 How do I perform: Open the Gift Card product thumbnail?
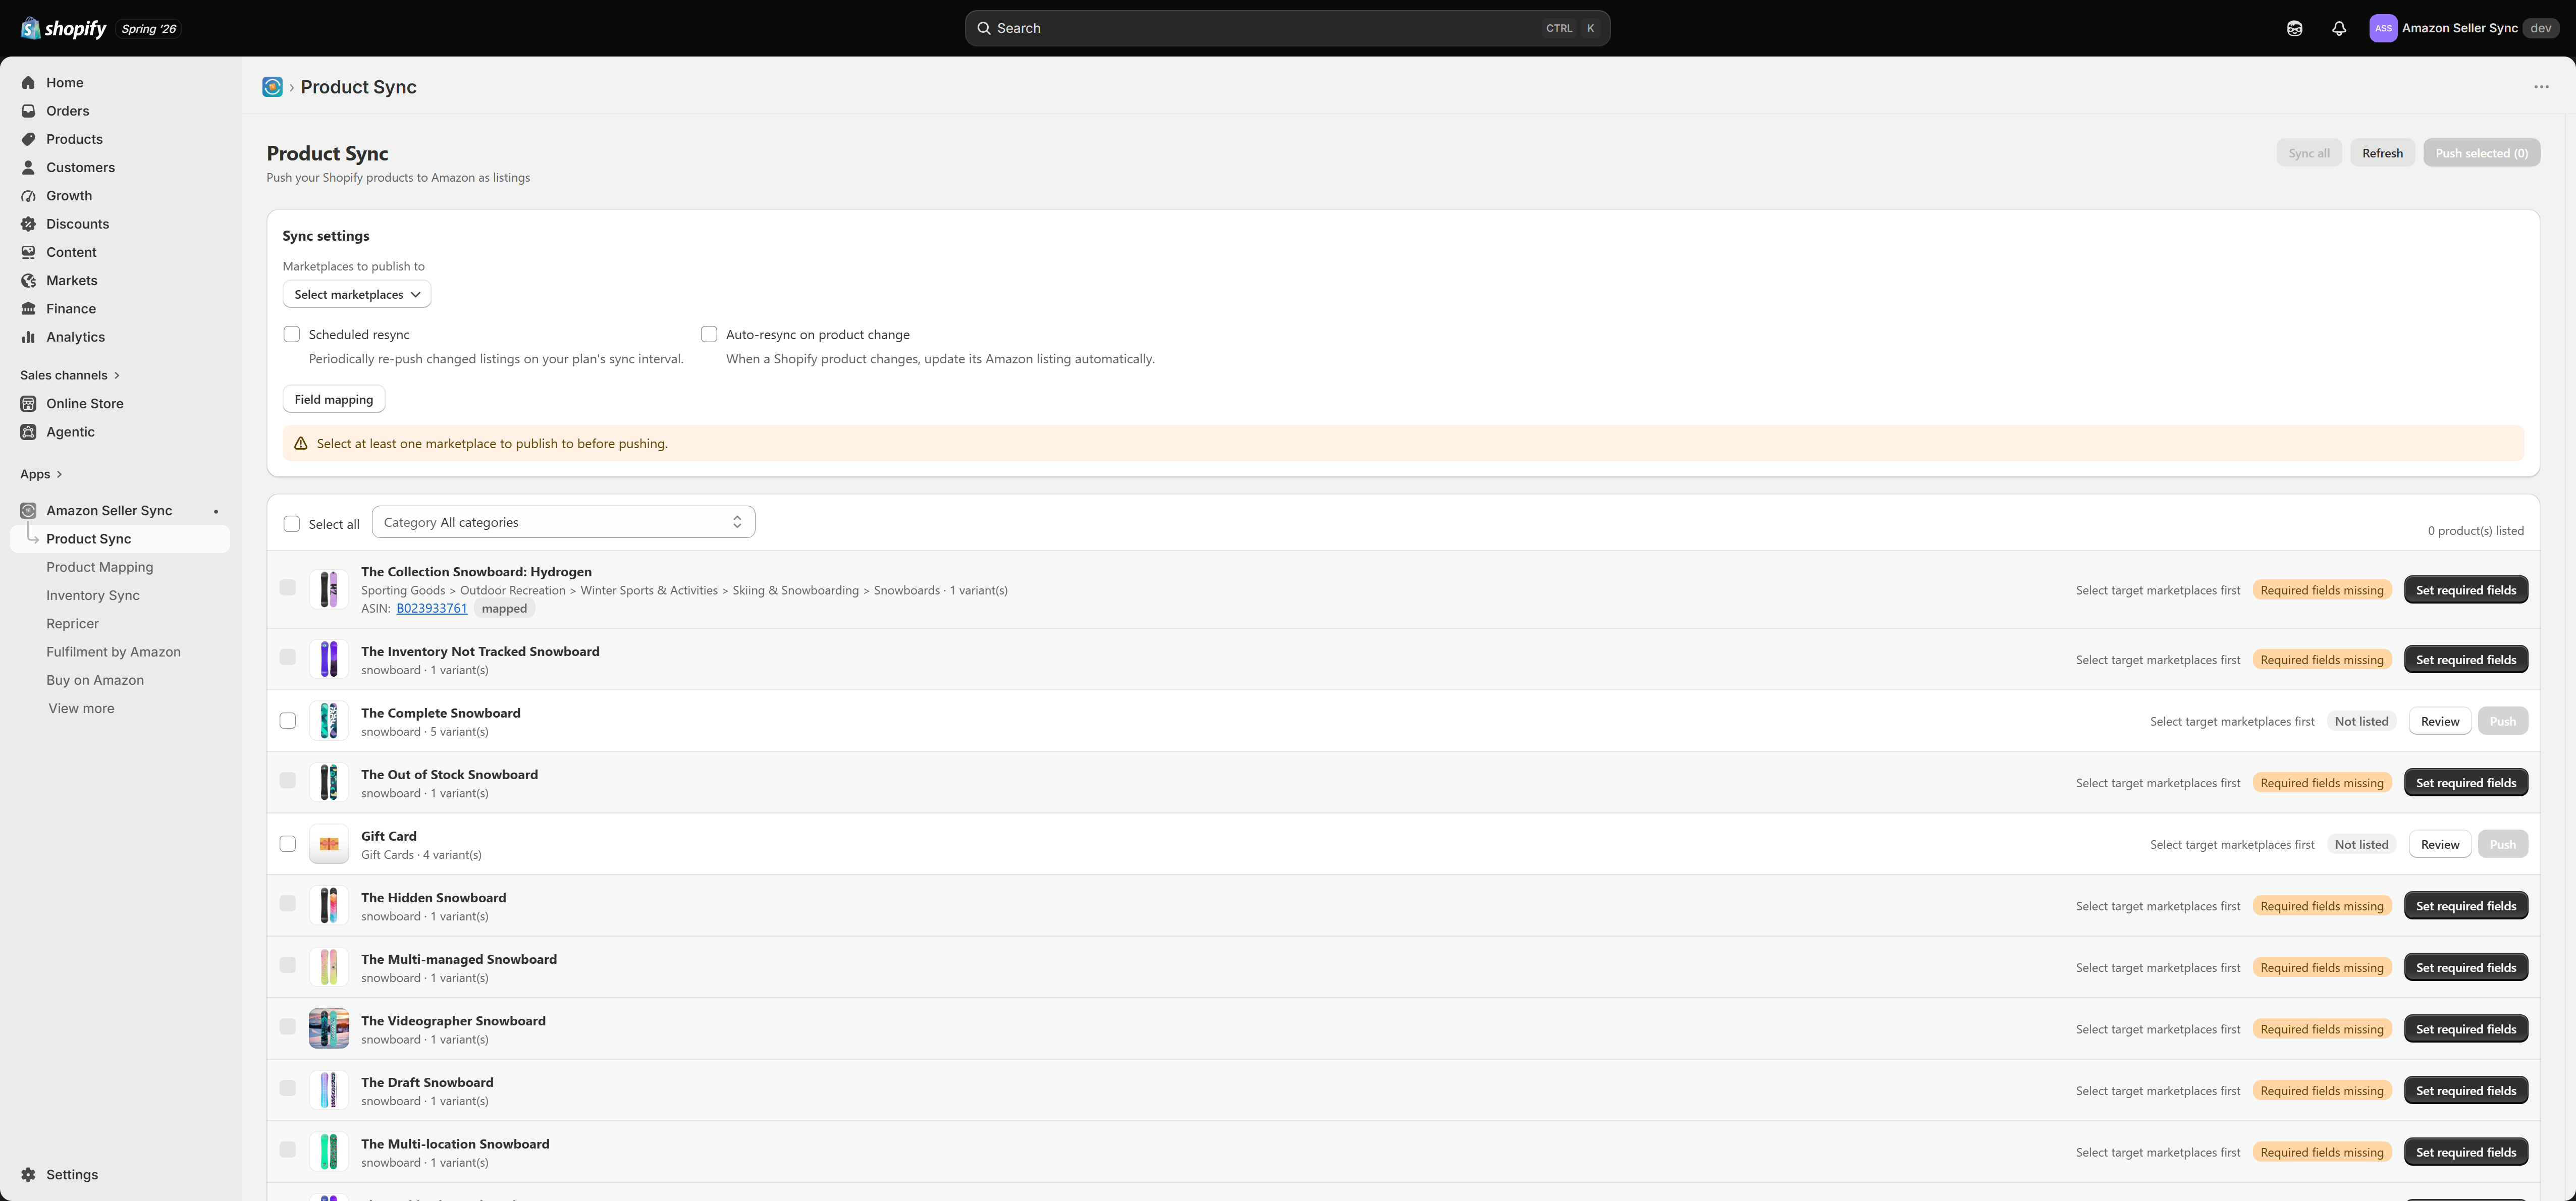pyautogui.click(x=329, y=844)
